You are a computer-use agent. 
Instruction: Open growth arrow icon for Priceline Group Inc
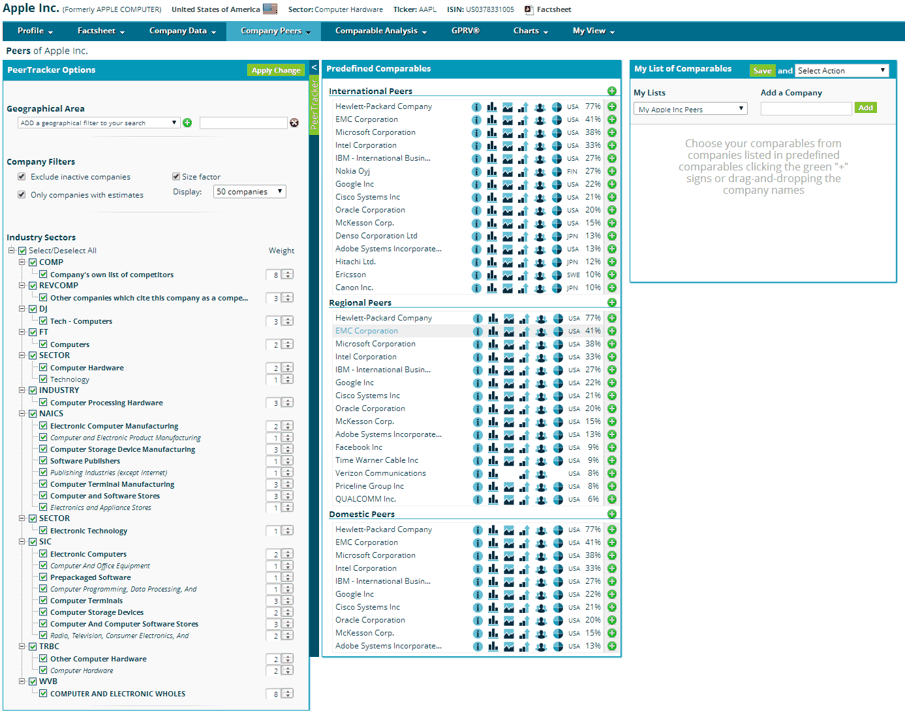point(524,487)
